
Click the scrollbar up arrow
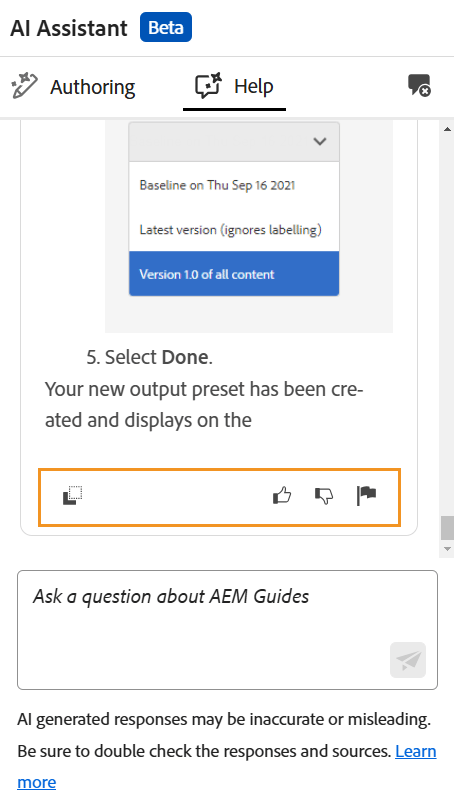click(x=447, y=129)
